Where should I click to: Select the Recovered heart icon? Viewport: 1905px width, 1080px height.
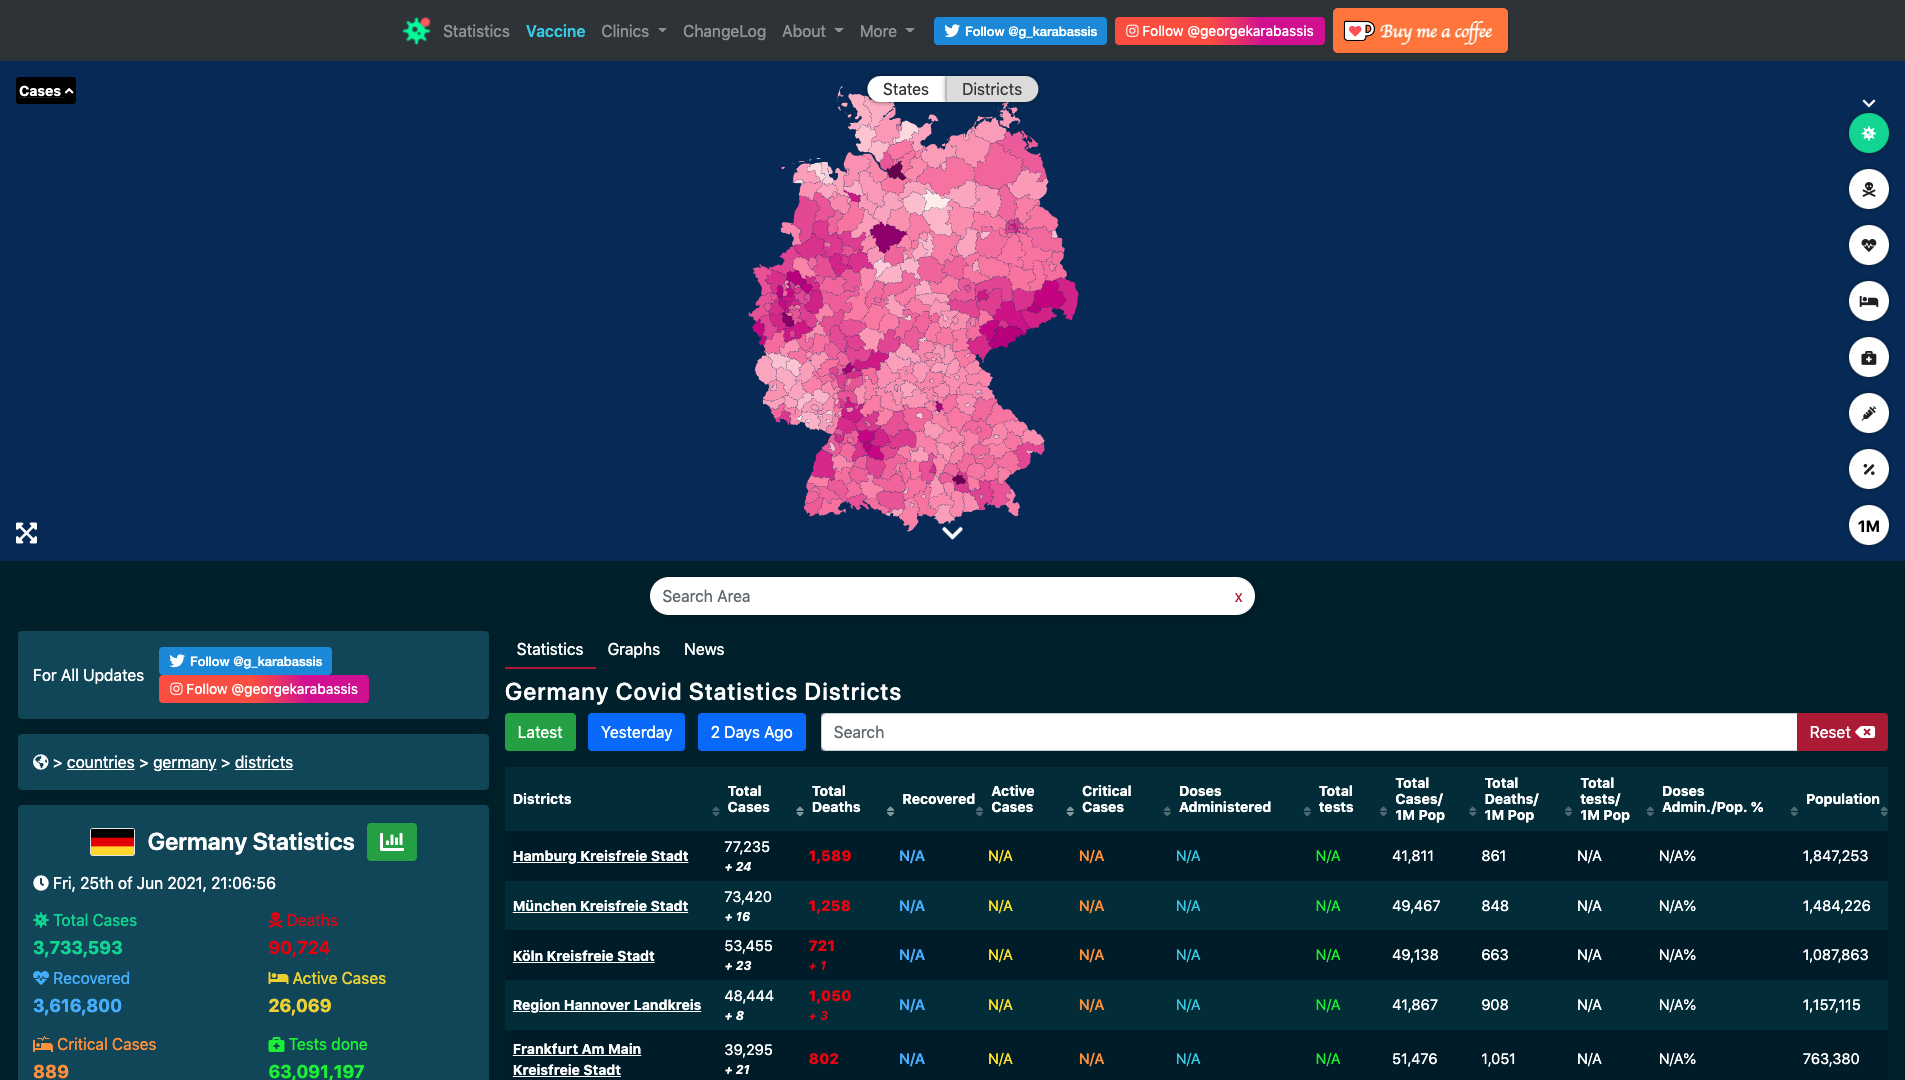pos(1868,245)
